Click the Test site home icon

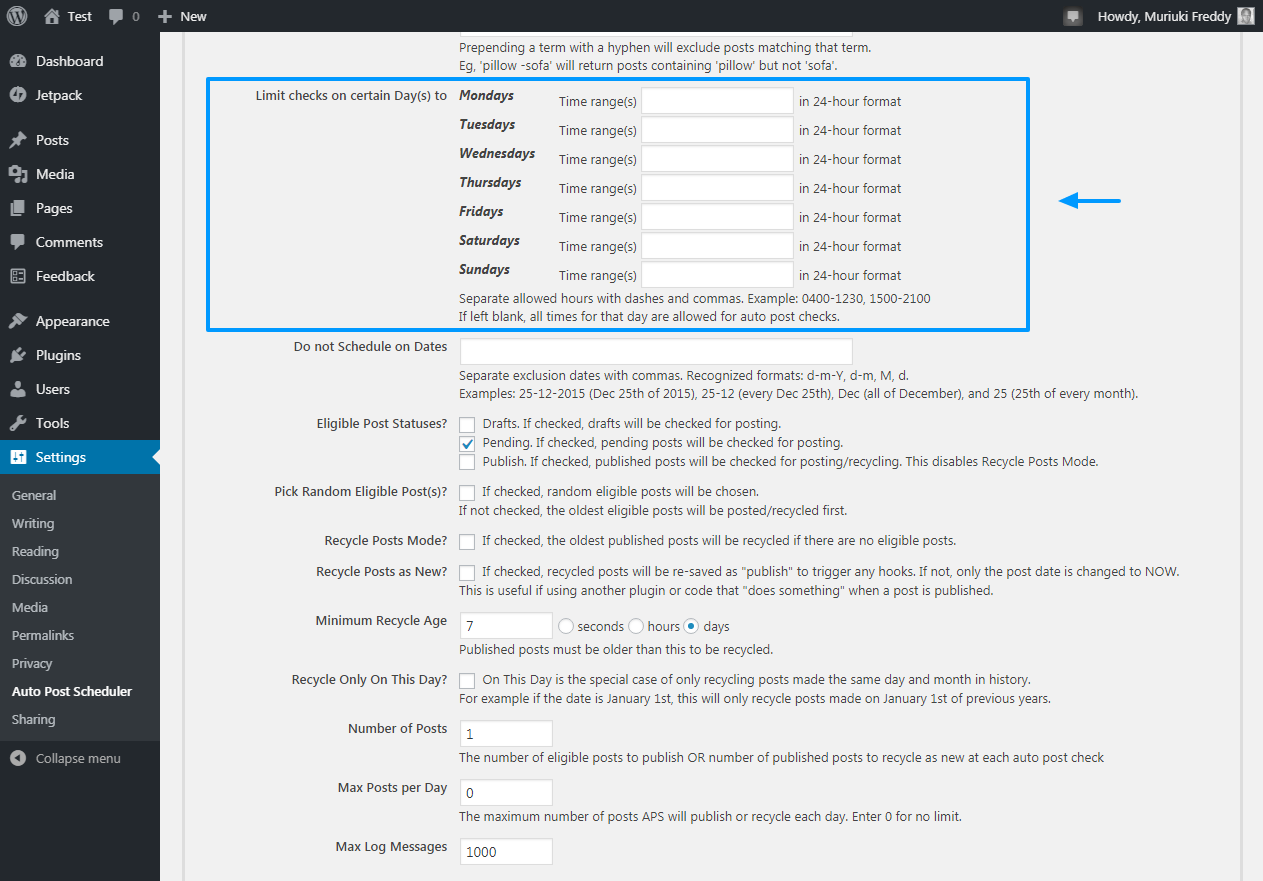51,16
